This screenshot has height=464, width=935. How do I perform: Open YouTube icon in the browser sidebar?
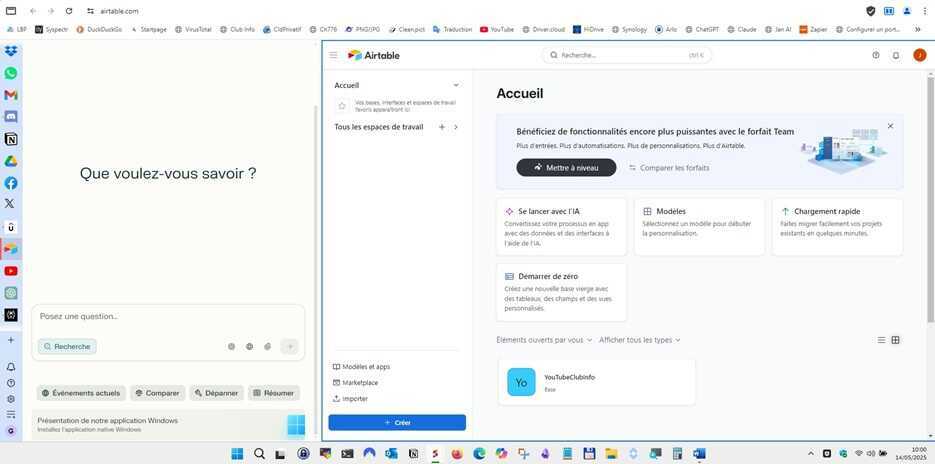click(11, 271)
